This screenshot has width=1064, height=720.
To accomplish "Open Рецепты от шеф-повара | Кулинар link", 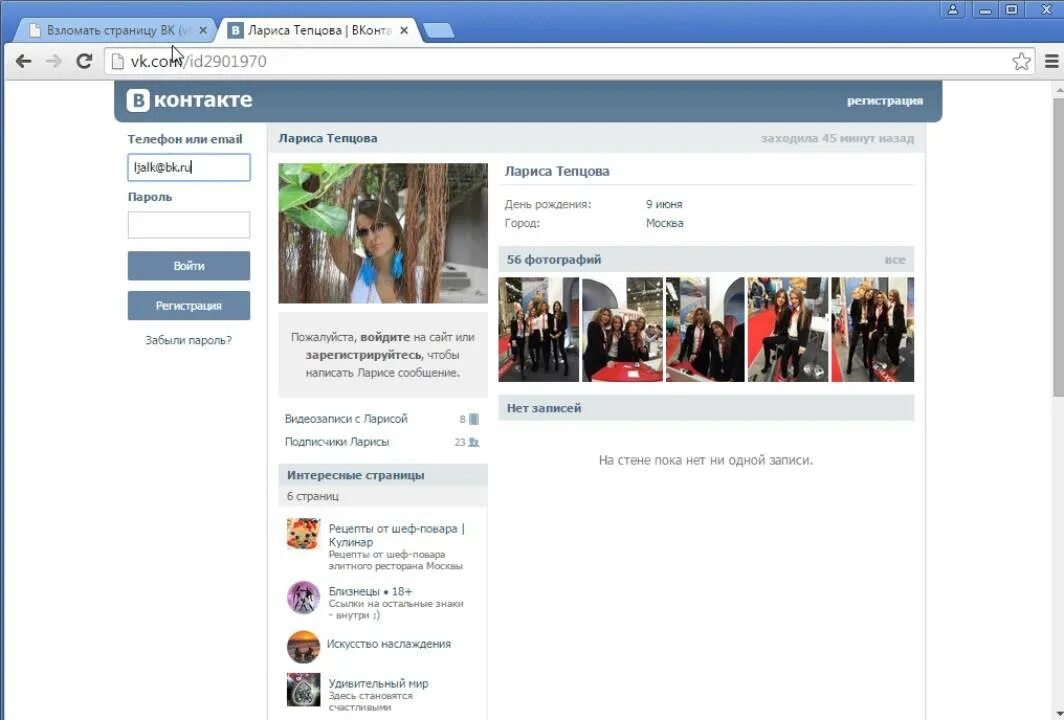I will coord(396,535).
